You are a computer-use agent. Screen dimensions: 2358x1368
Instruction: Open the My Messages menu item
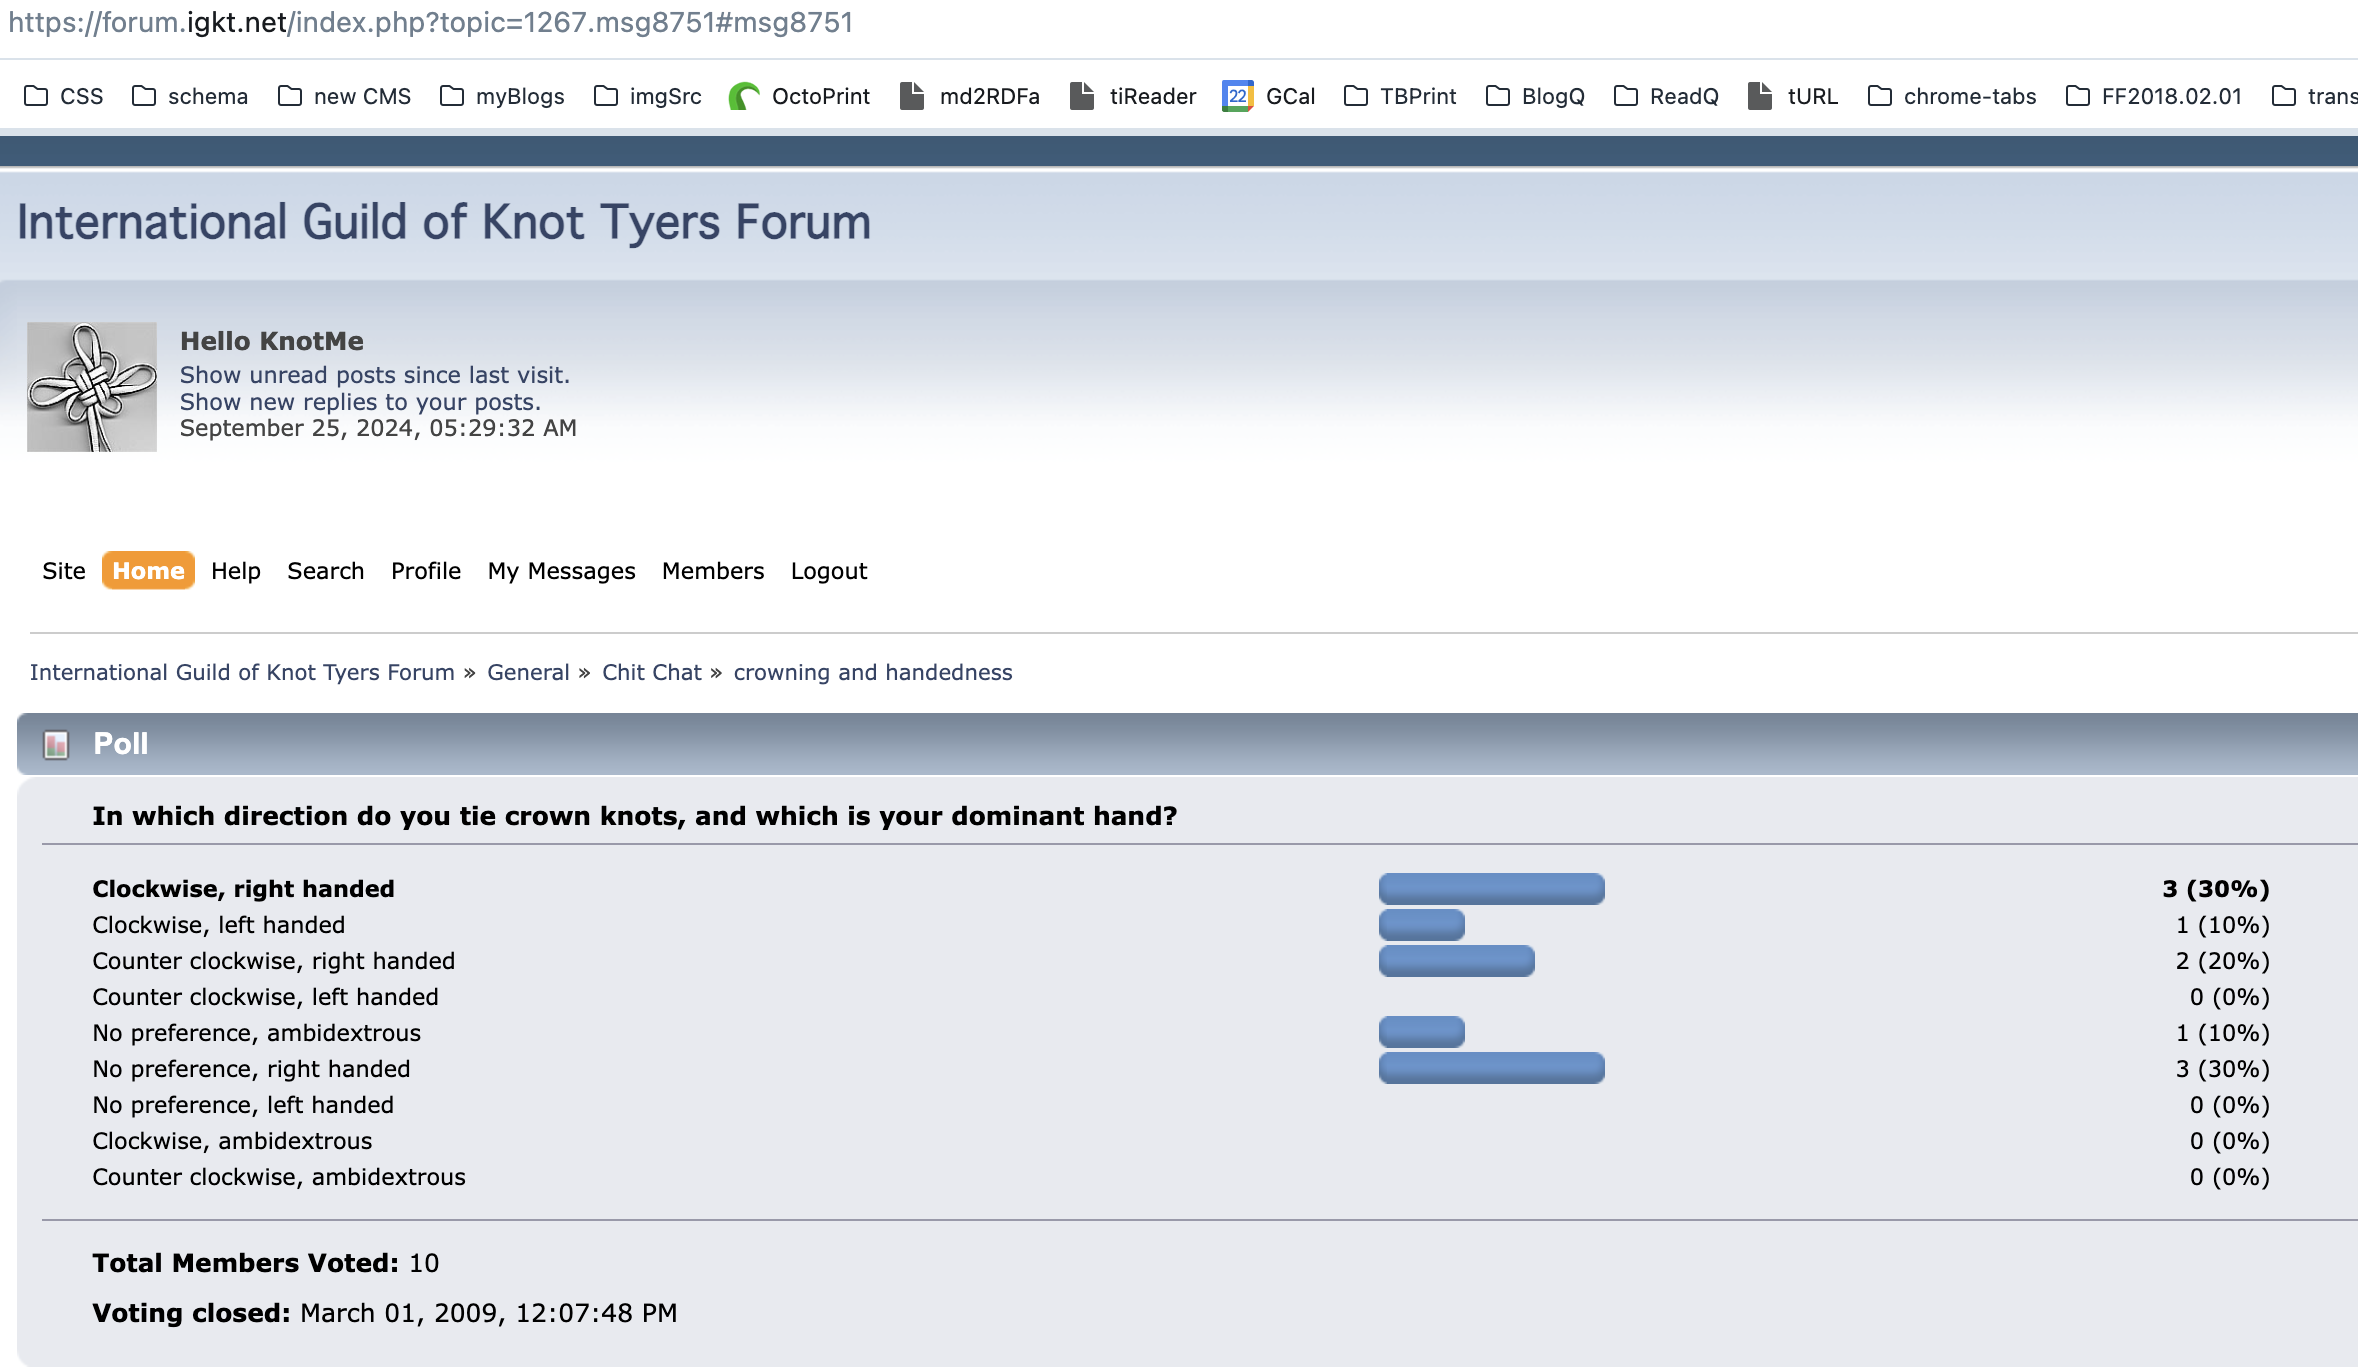561,571
